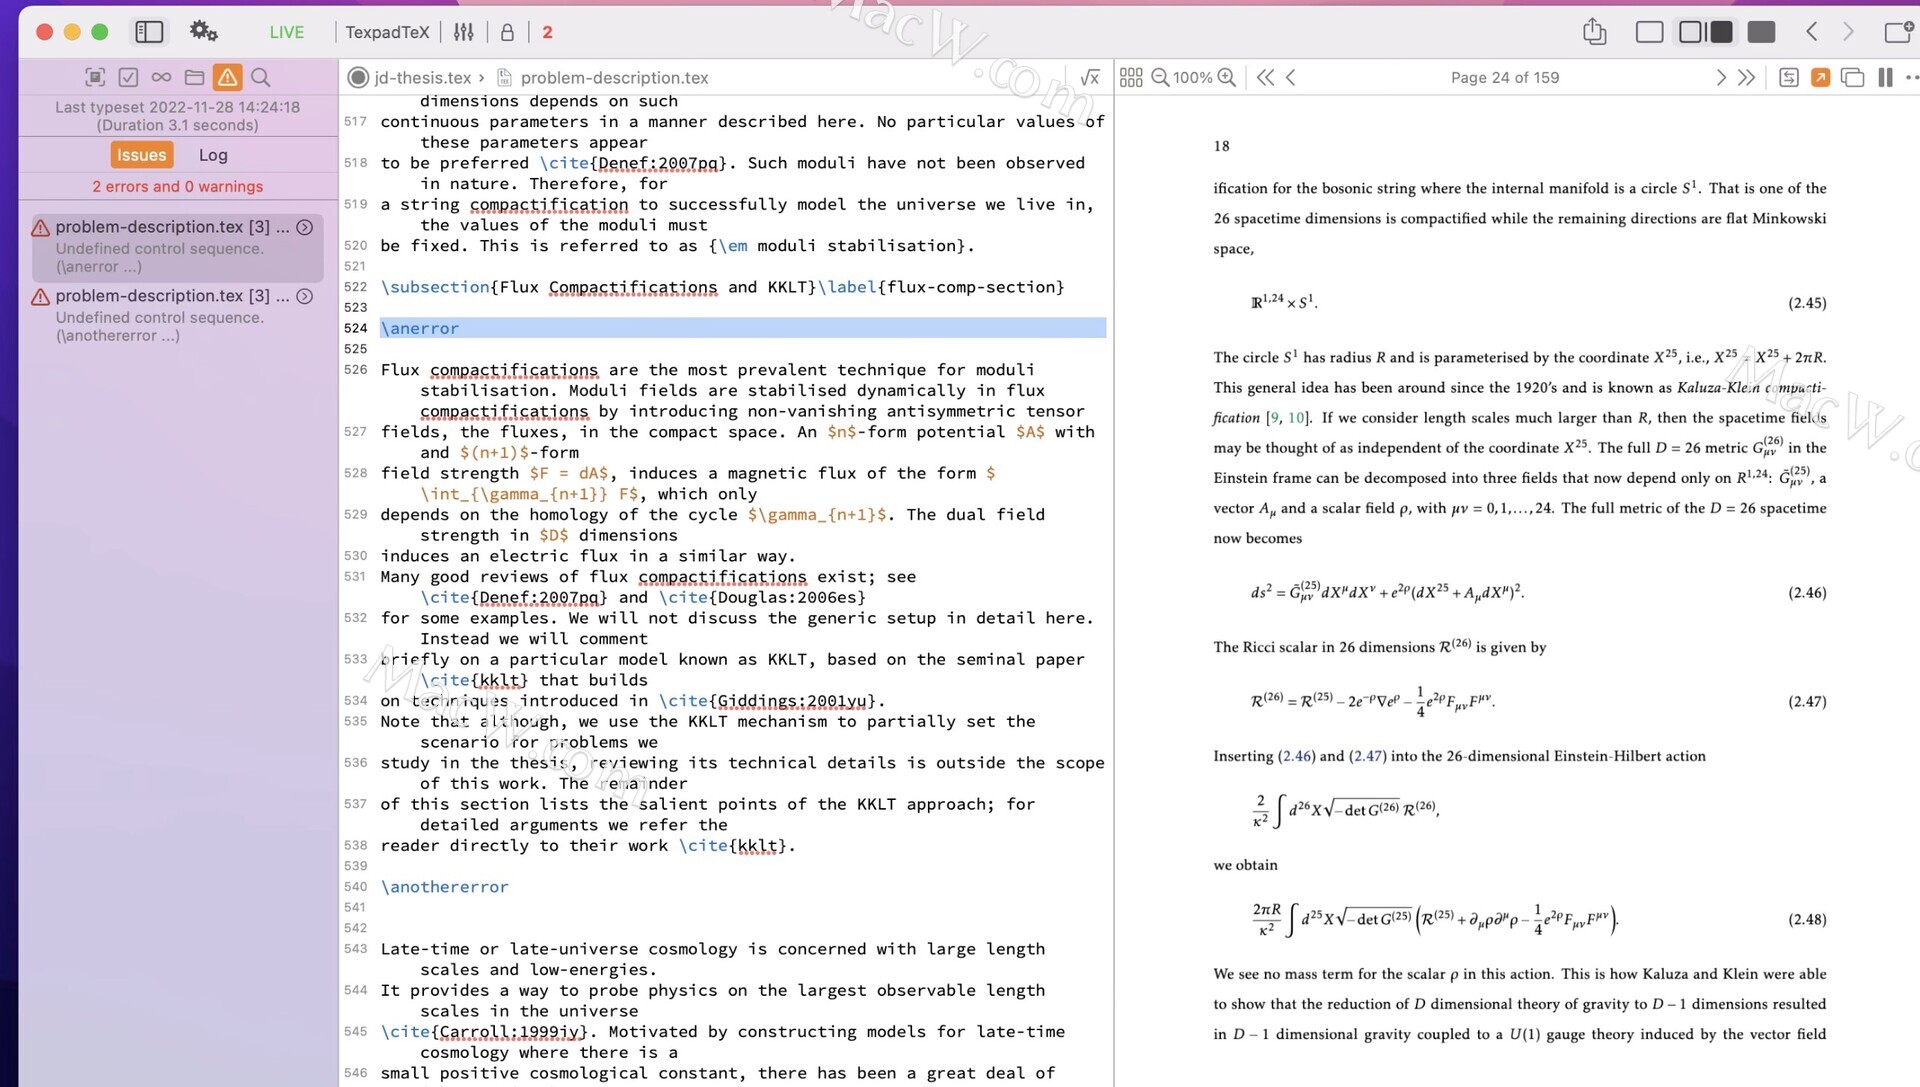Image resolution: width=1920 pixels, height=1087 pixels.
Task: Open the detach PDF window icon
Action: click(1852, 77)
